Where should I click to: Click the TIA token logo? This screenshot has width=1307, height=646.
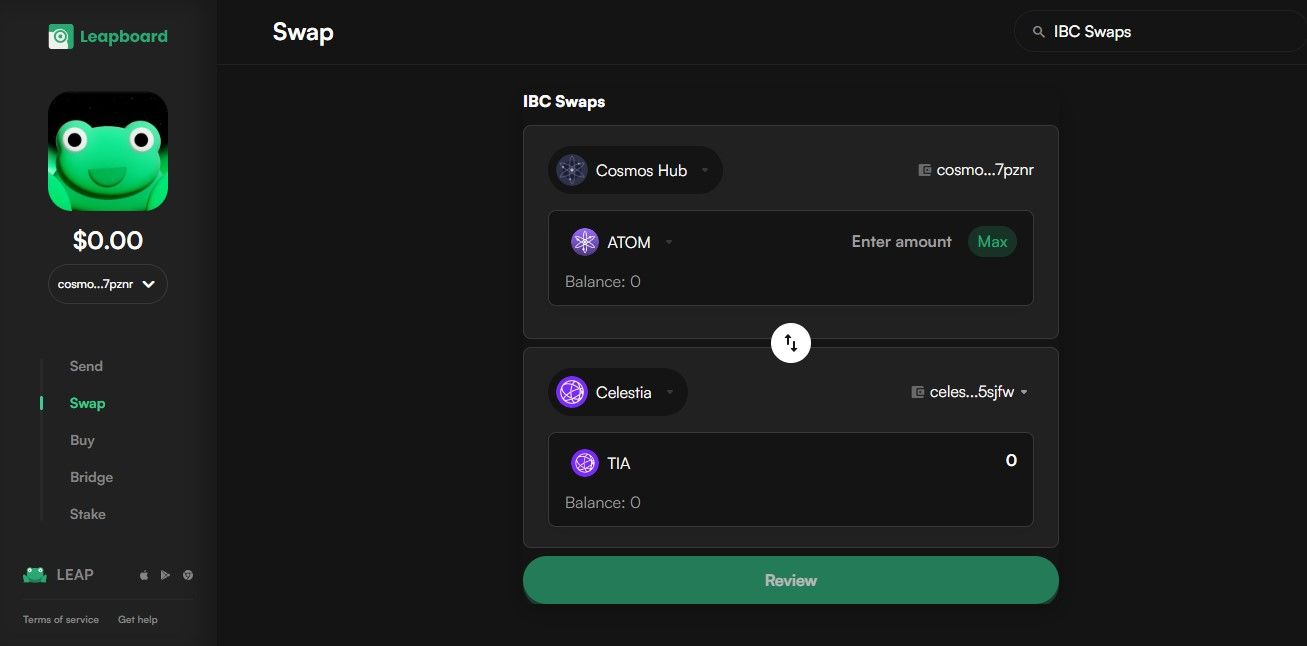[584, 463]
